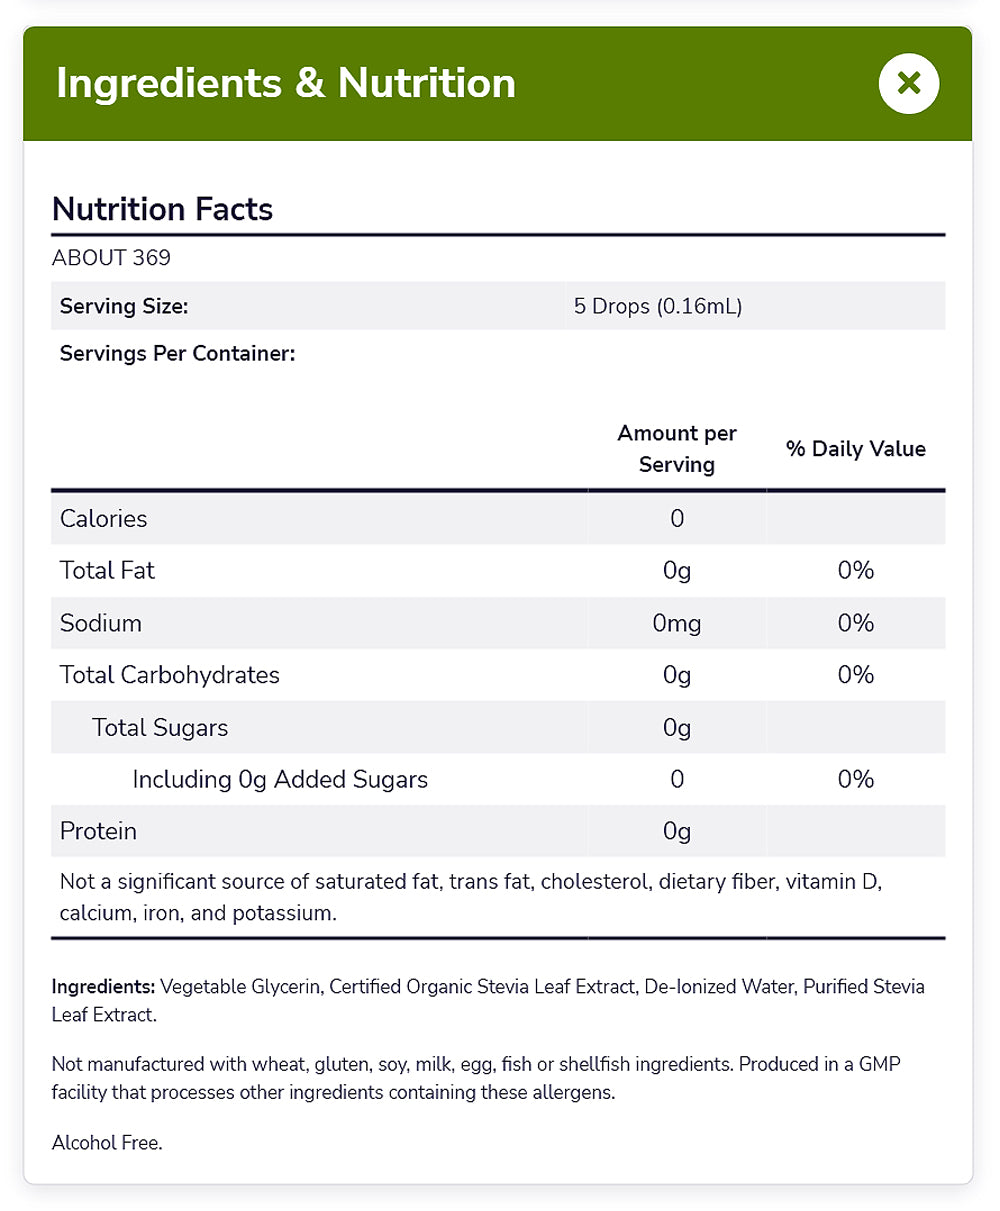
Task: Close the Ingredients & Nutrition dialog
Action: [x=908, y=83]
